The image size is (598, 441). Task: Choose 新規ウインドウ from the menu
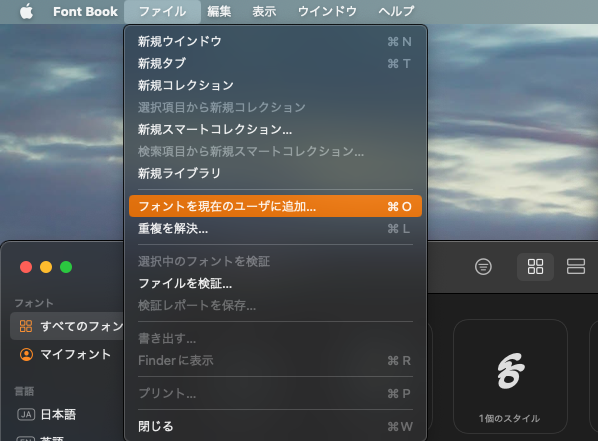click(x=275, y=41)
